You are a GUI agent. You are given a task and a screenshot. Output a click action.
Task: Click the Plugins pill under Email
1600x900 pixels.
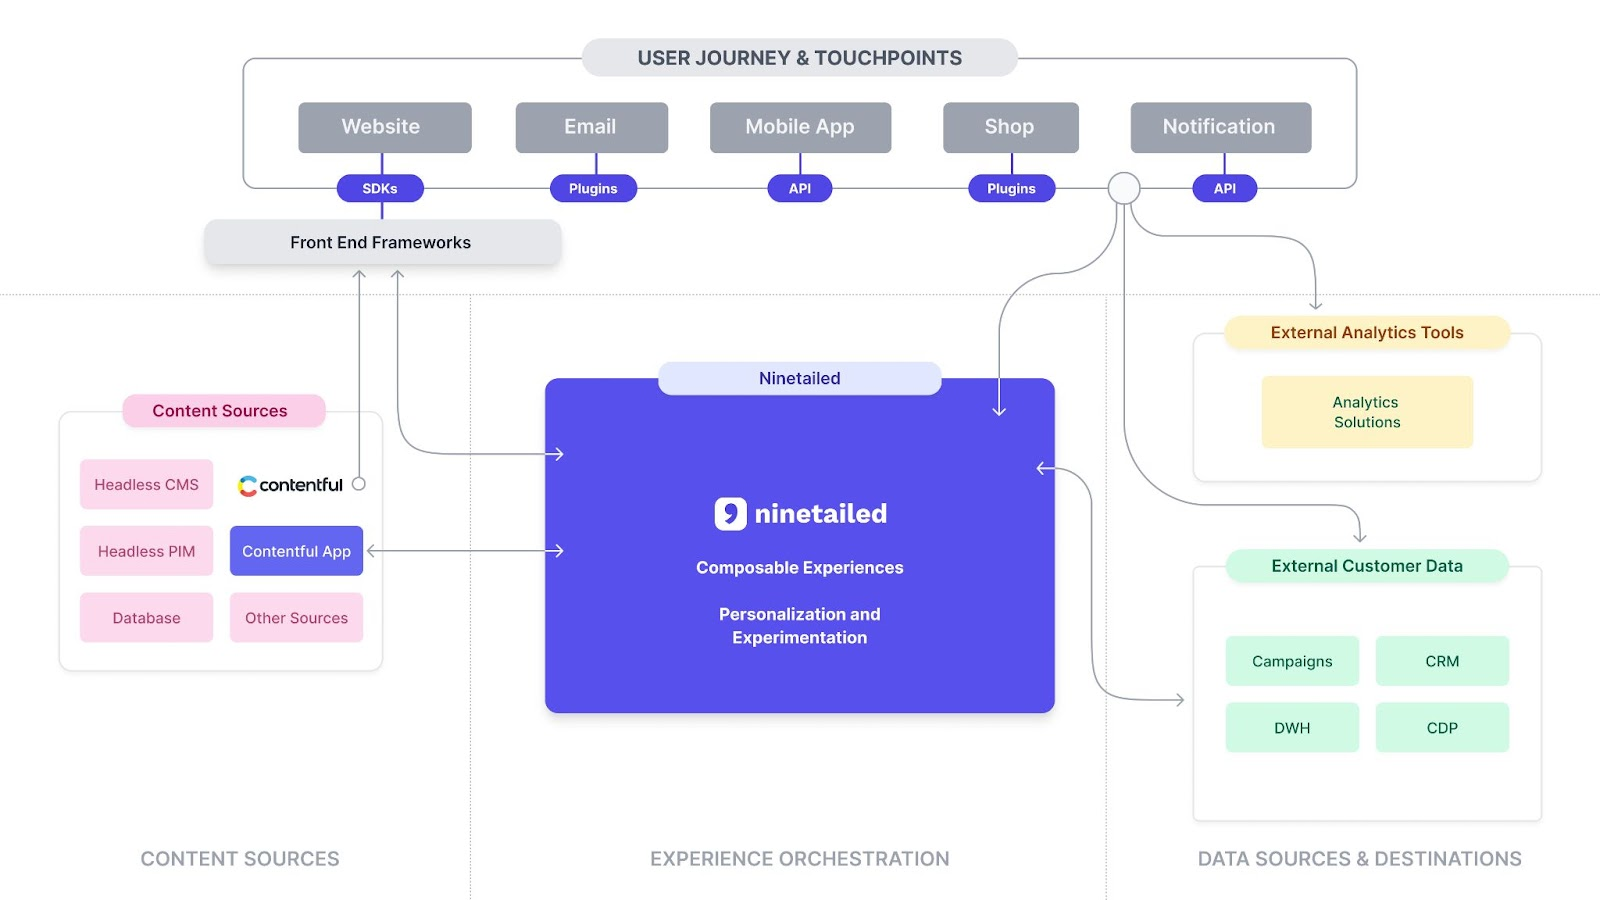point(593,188)
